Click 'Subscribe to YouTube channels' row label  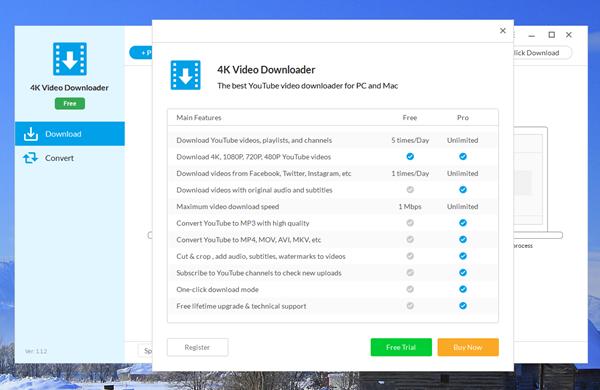[x=259, y=273]
